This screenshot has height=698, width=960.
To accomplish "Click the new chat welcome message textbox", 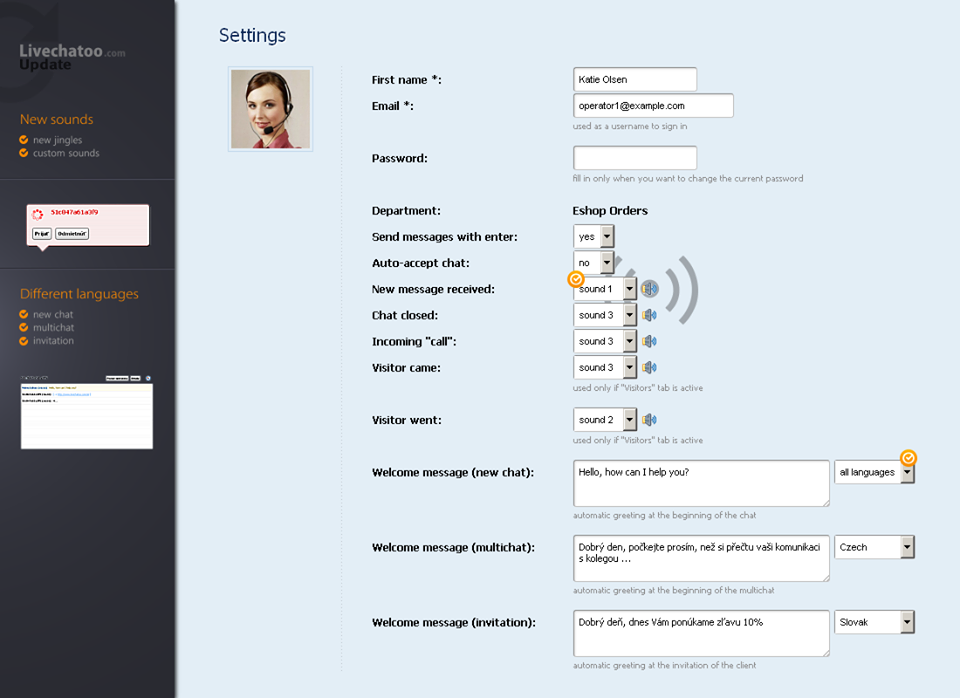I will pyautogui.click(x=701, y=483).
